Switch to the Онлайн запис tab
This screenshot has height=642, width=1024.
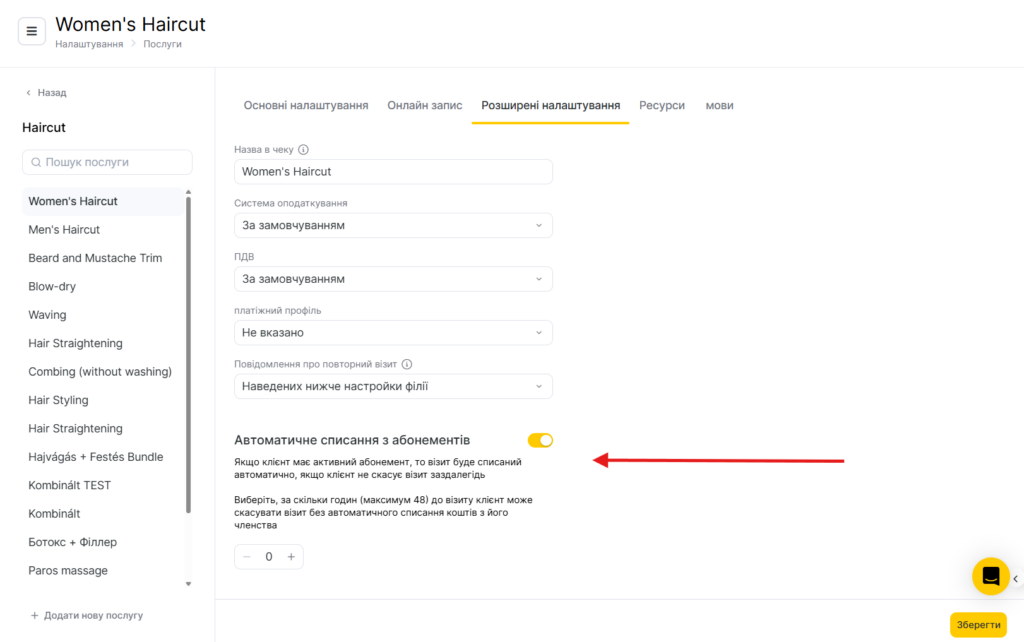coord(424,105)
